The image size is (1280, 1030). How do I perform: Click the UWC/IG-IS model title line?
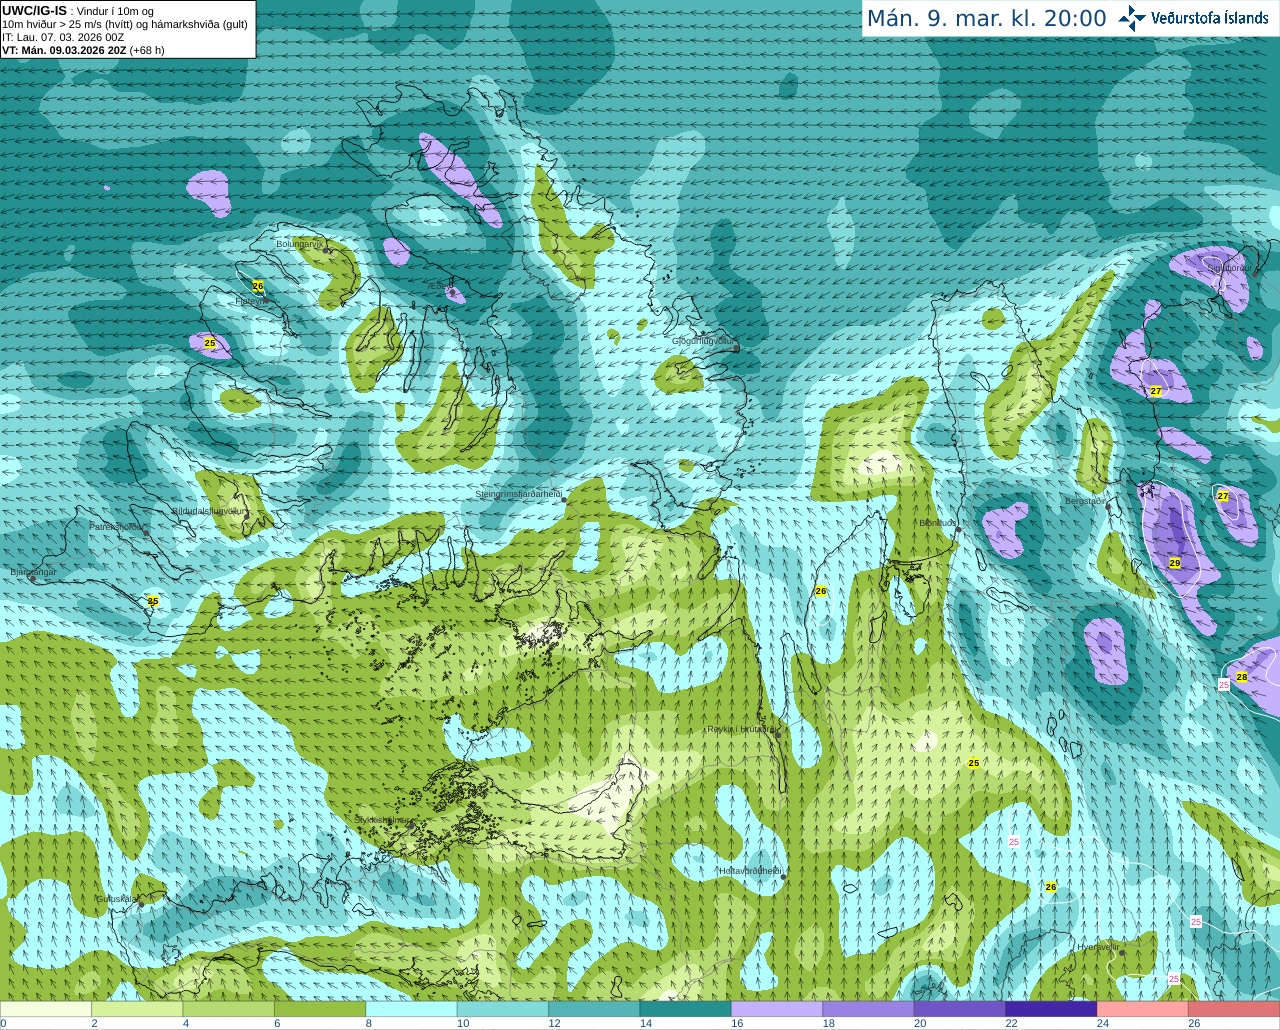coord(78,10)
